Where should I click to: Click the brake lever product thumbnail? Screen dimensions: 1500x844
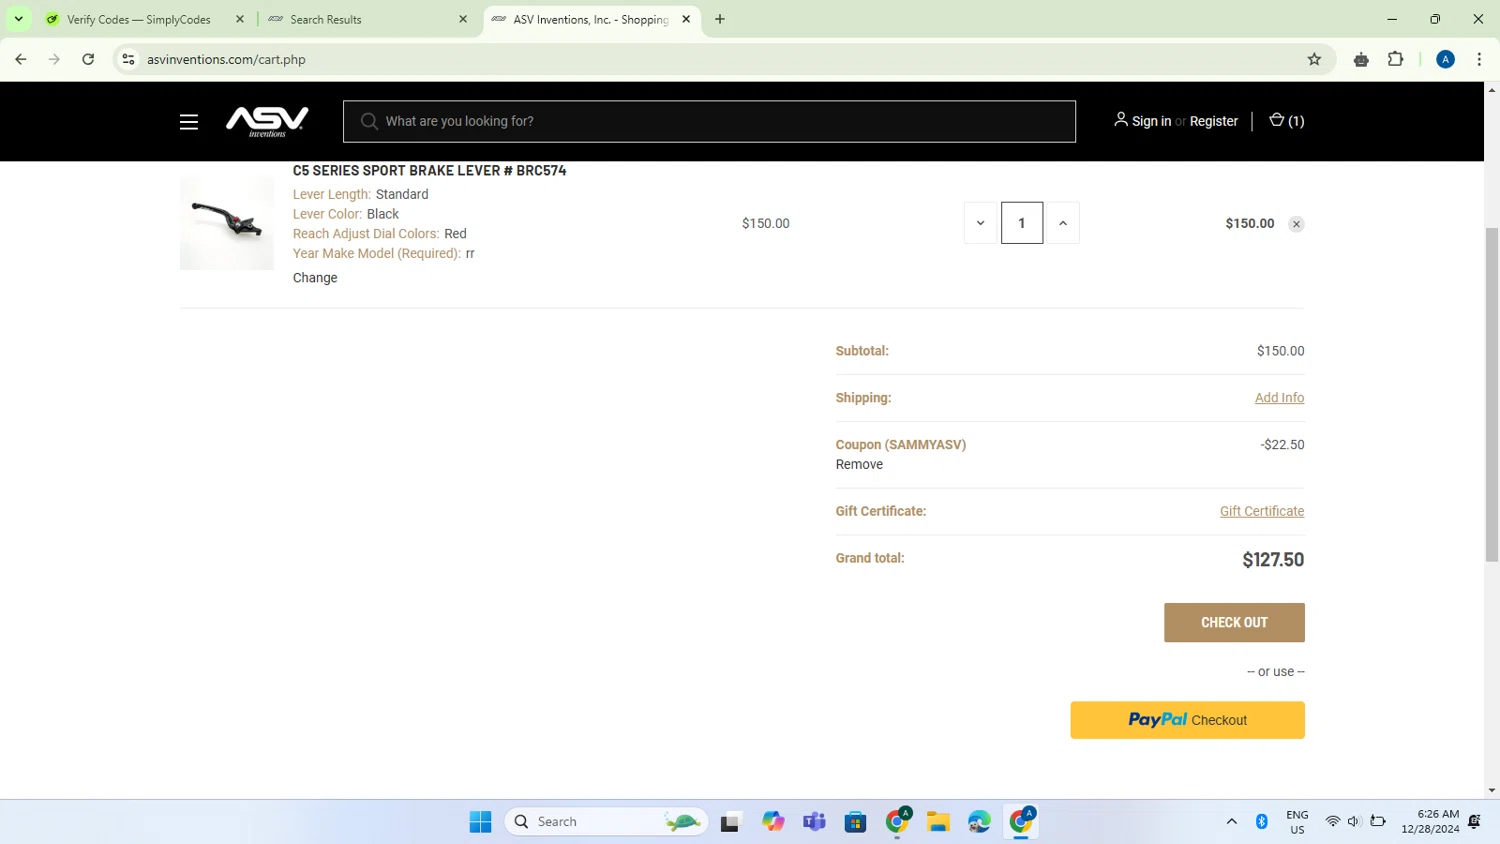tap(227, 223)
